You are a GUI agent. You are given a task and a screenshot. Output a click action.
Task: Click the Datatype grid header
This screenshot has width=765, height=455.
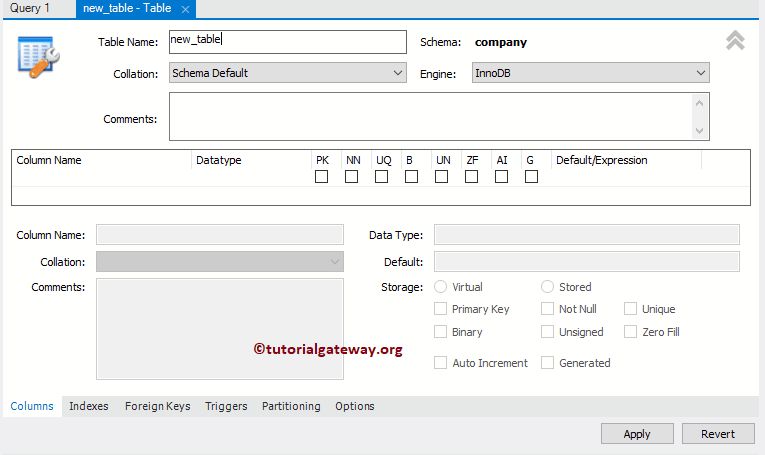[x=251, y=160]
